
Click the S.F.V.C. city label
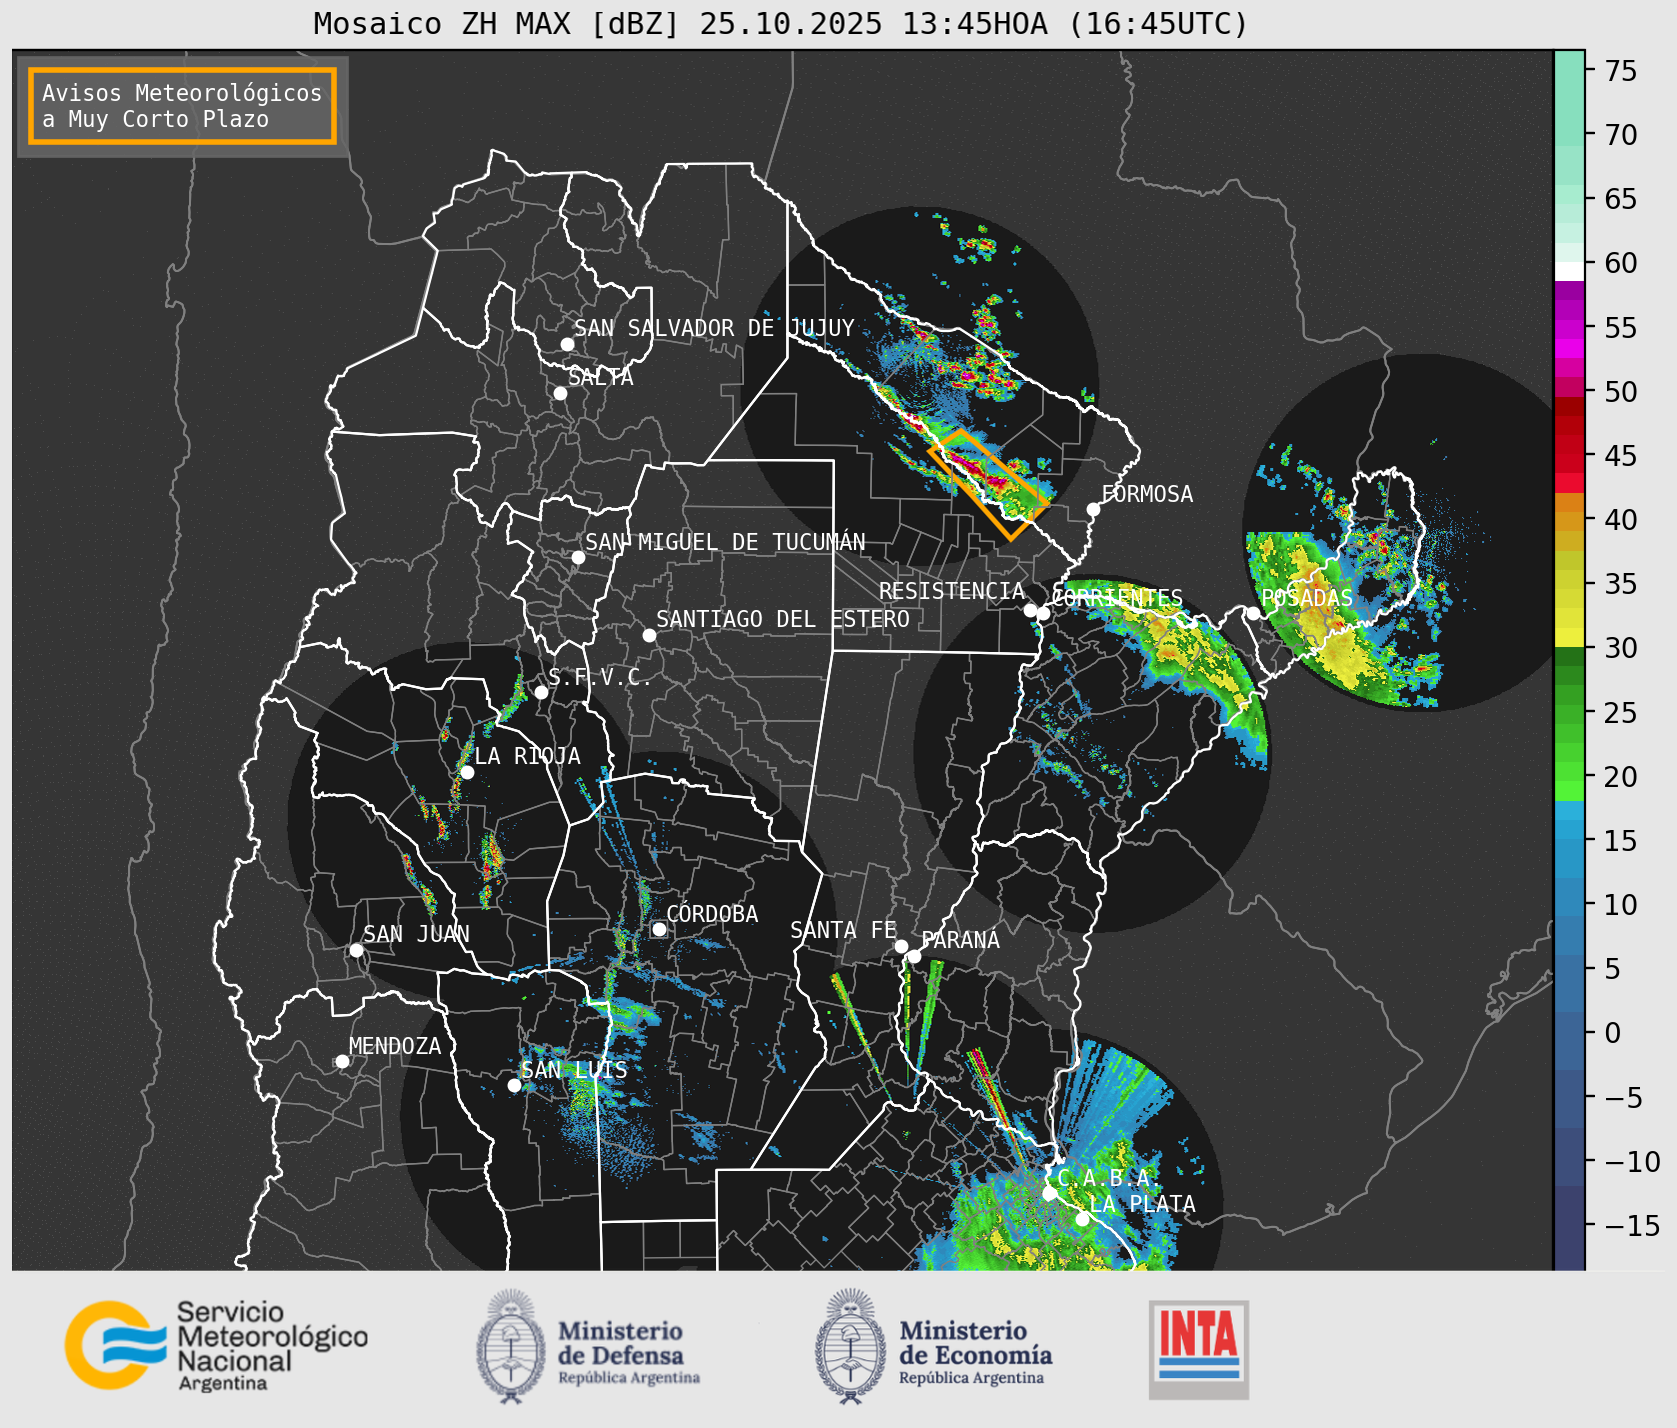600,677
